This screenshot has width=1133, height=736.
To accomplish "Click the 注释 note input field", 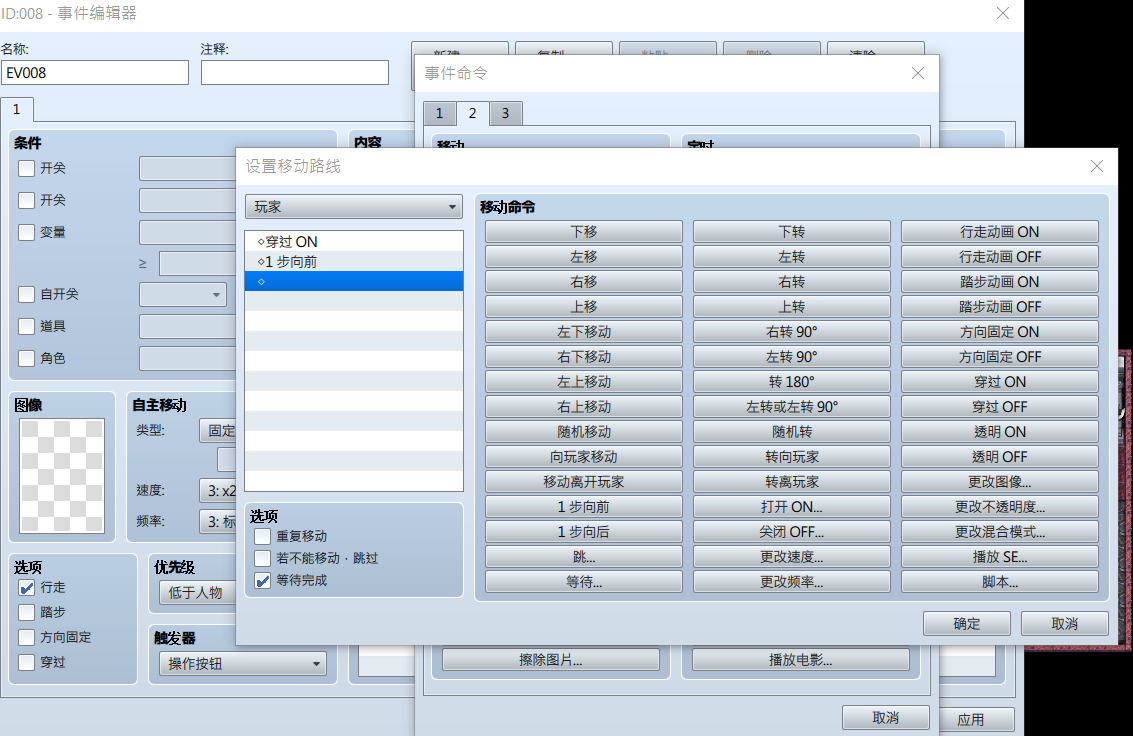I will pyautogui.click(x=295, y=73).
